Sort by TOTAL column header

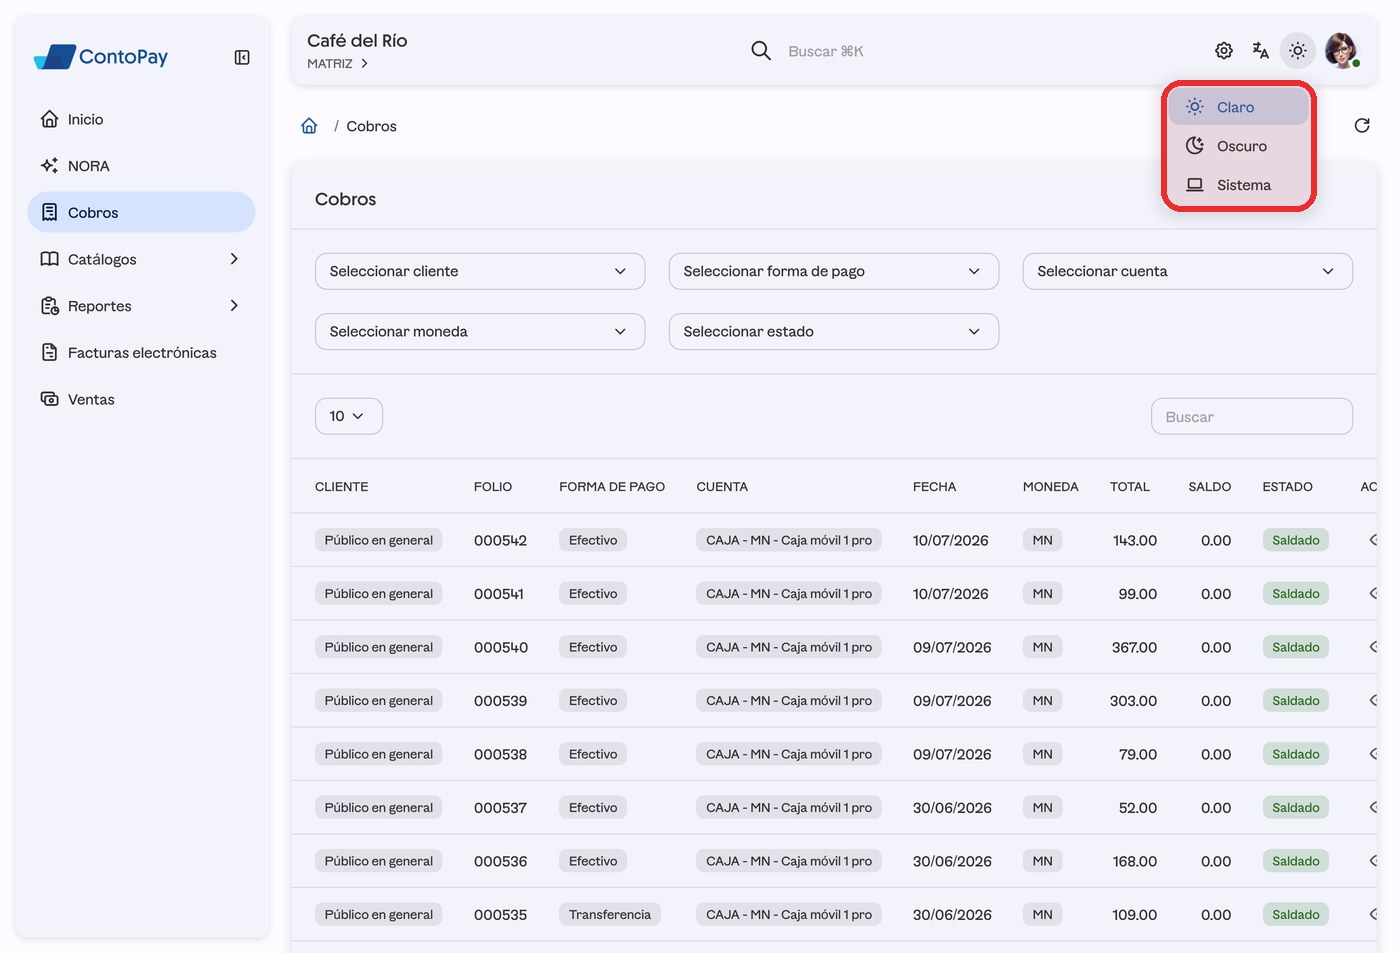tap(1130, 487)
